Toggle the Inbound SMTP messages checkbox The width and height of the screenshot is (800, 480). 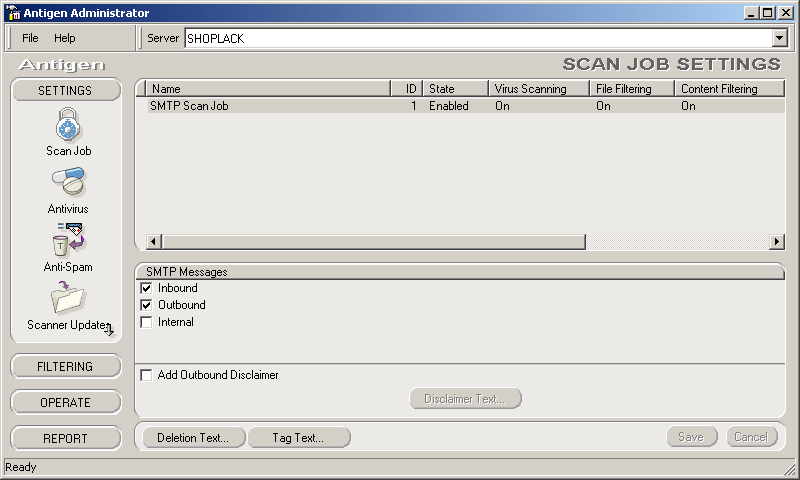[146, 288]
